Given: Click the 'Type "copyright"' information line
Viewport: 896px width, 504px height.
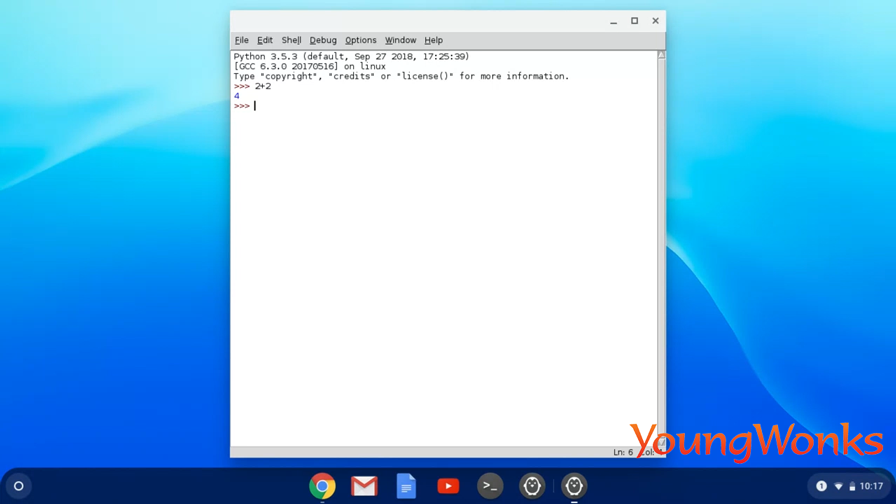Looking at the screenshot, I should 401,76.
